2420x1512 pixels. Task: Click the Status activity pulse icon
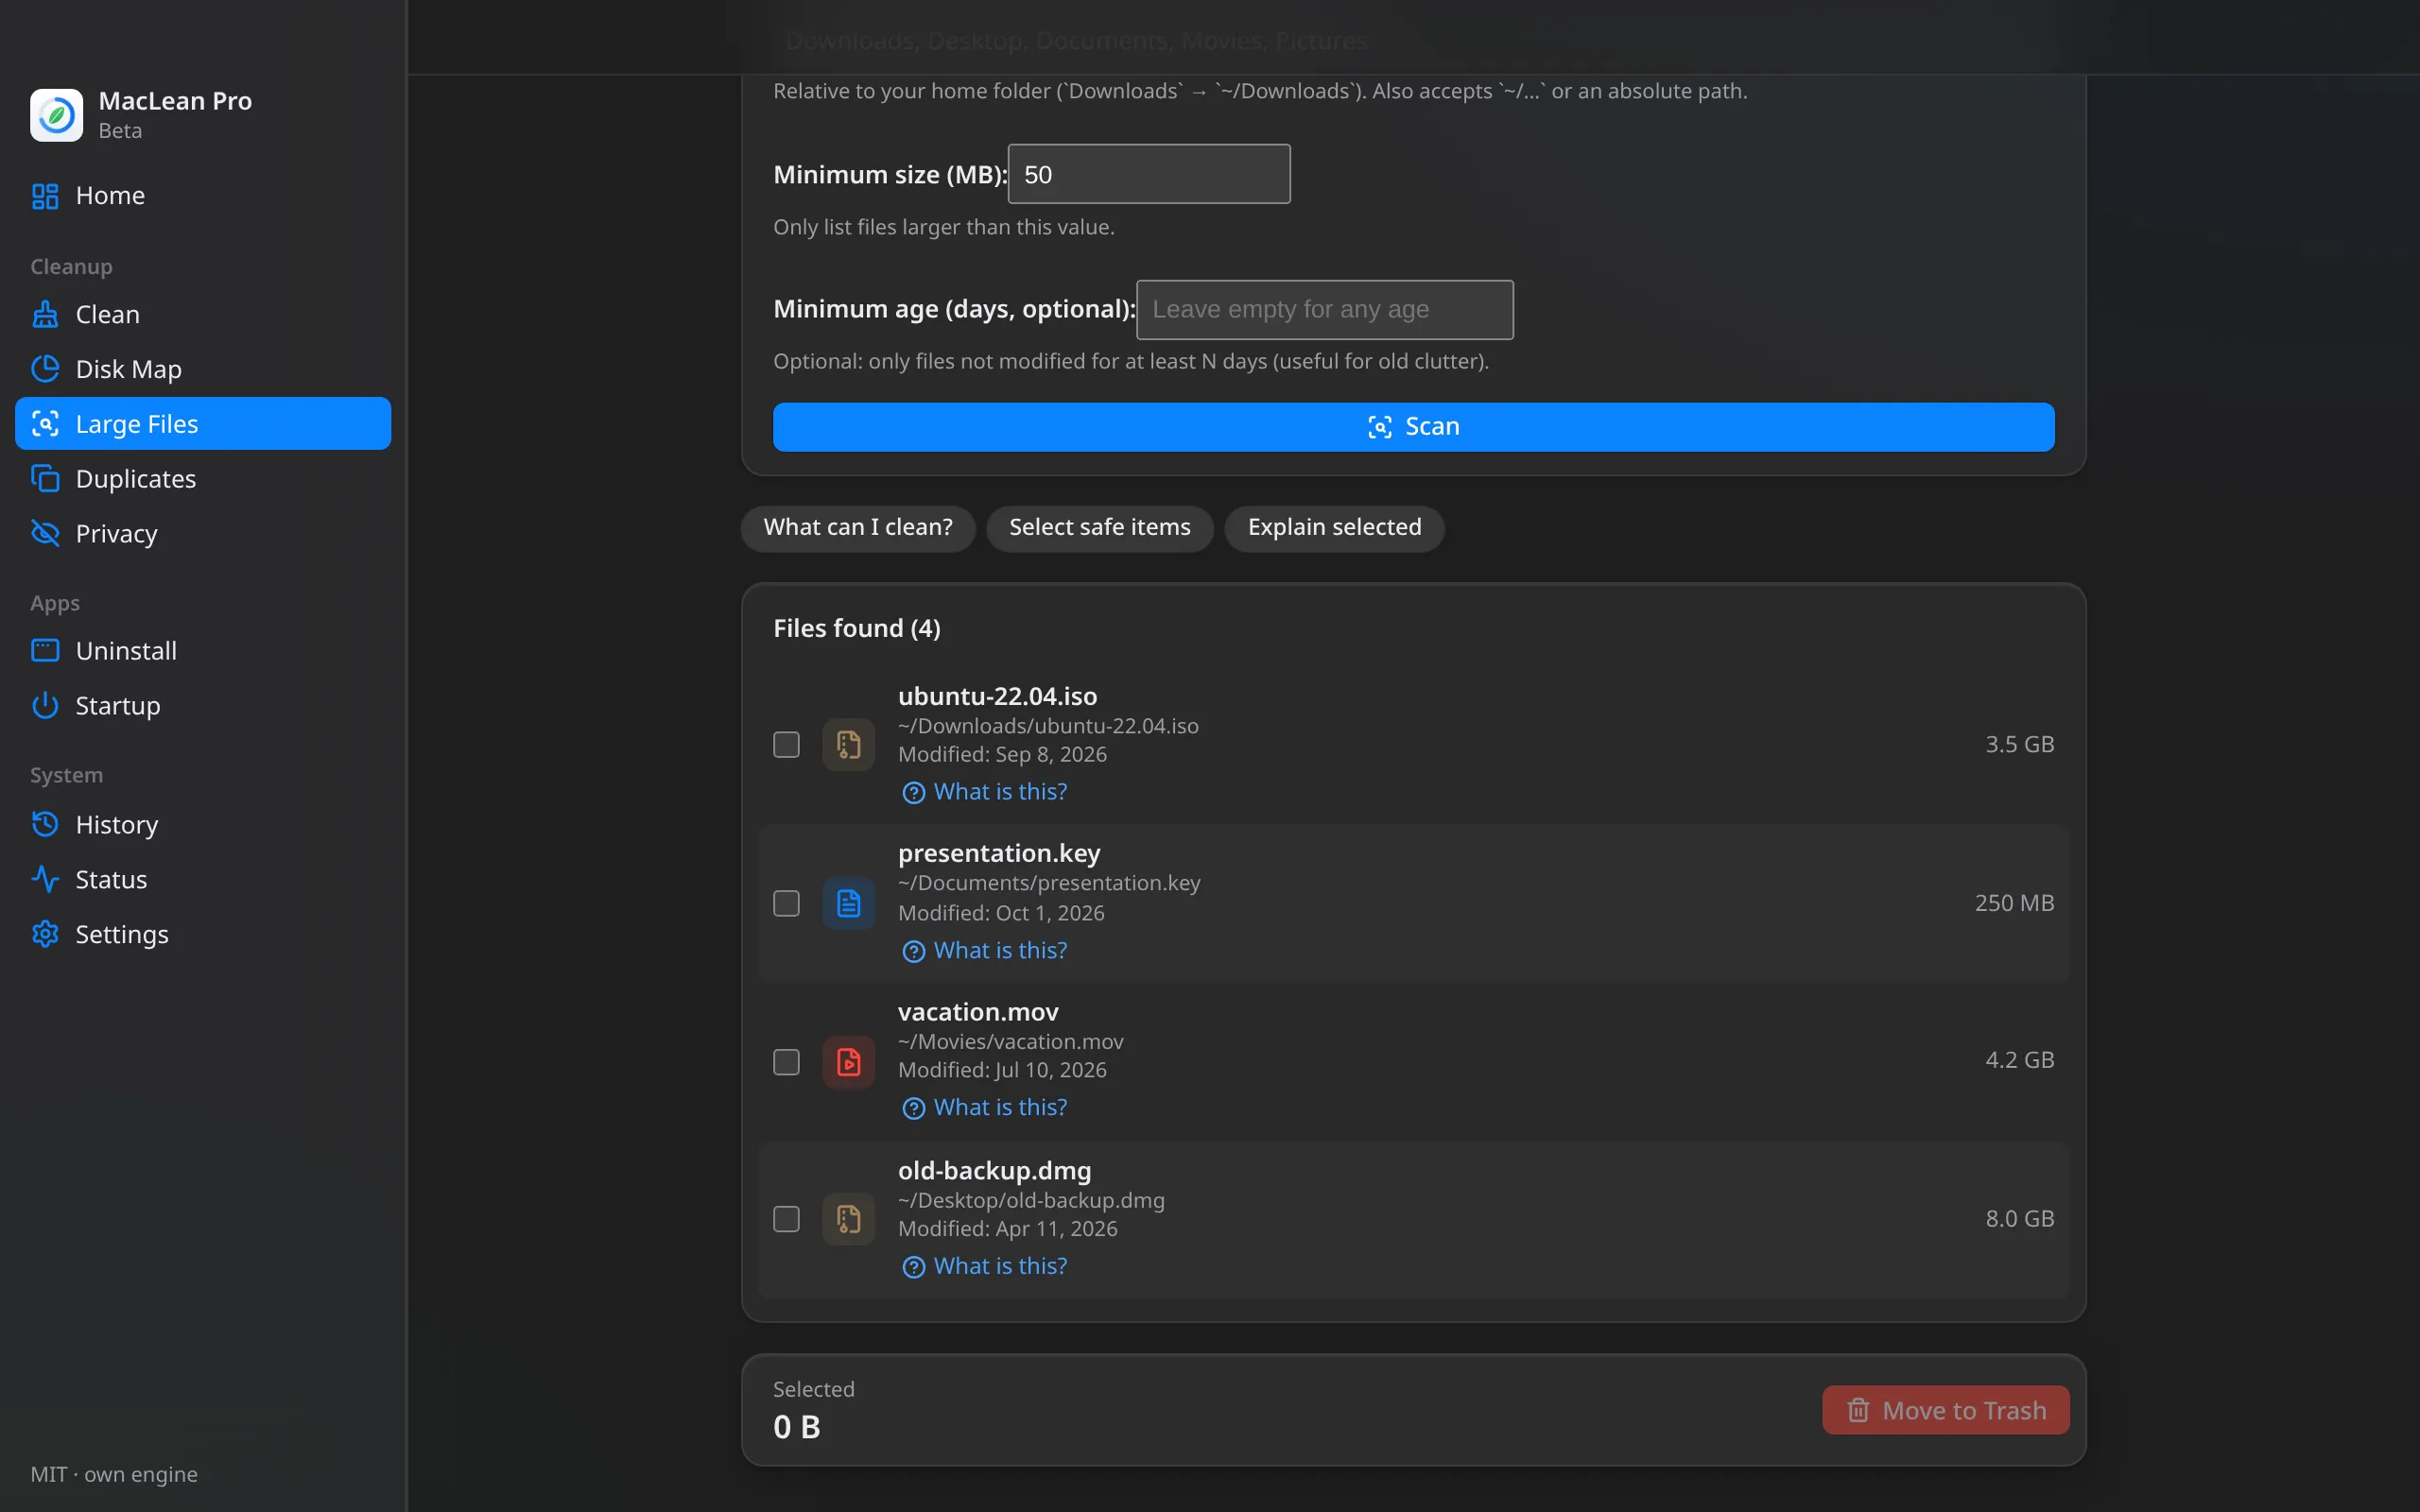45,880
